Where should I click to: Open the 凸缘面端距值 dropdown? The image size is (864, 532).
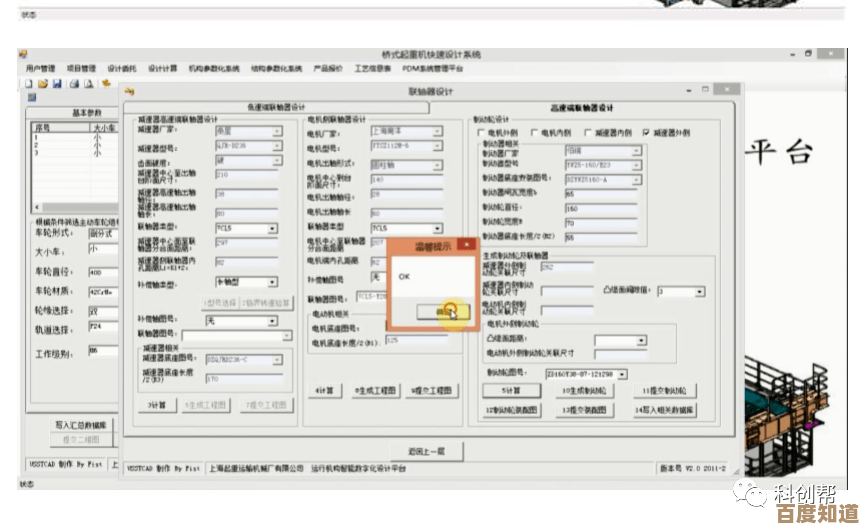[x=699, y=292]
